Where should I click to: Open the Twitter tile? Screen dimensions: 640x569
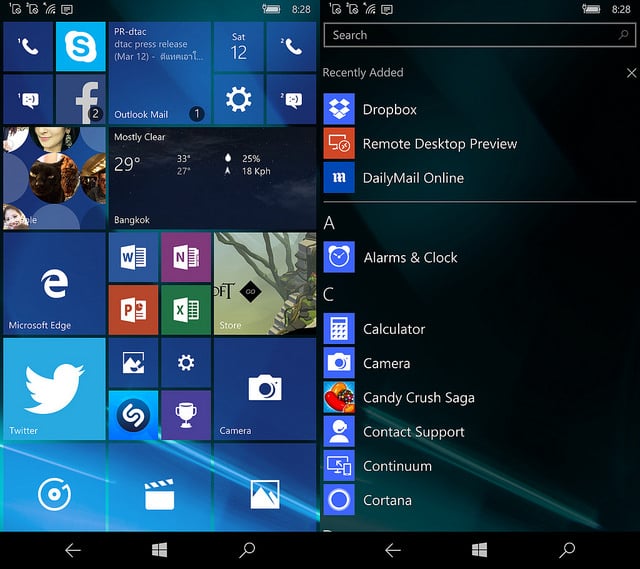coord(54,389)
